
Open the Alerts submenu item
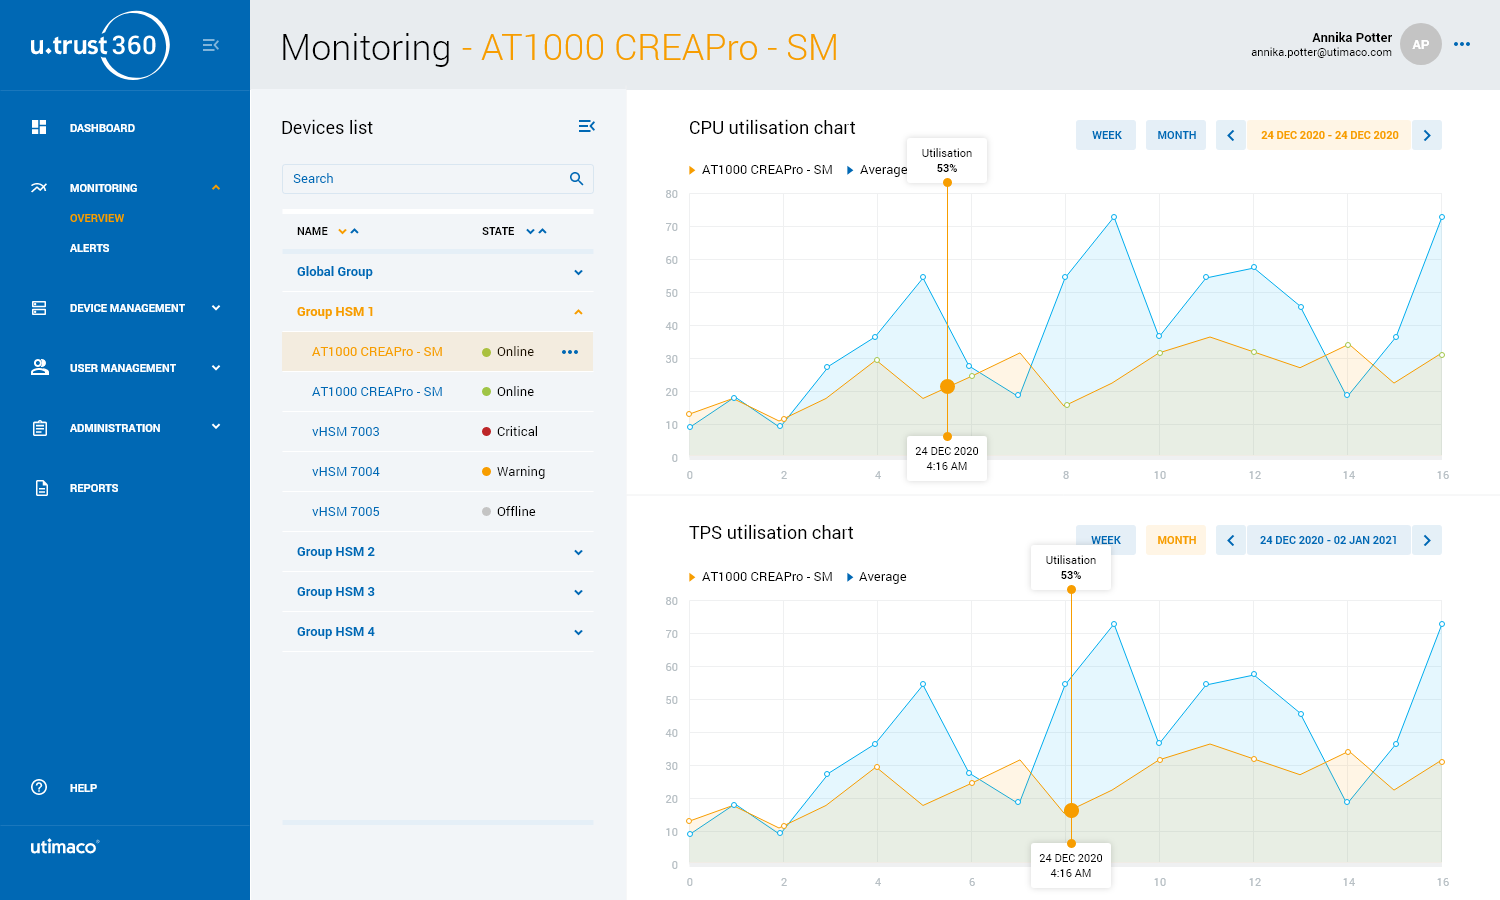coord(89,248)
